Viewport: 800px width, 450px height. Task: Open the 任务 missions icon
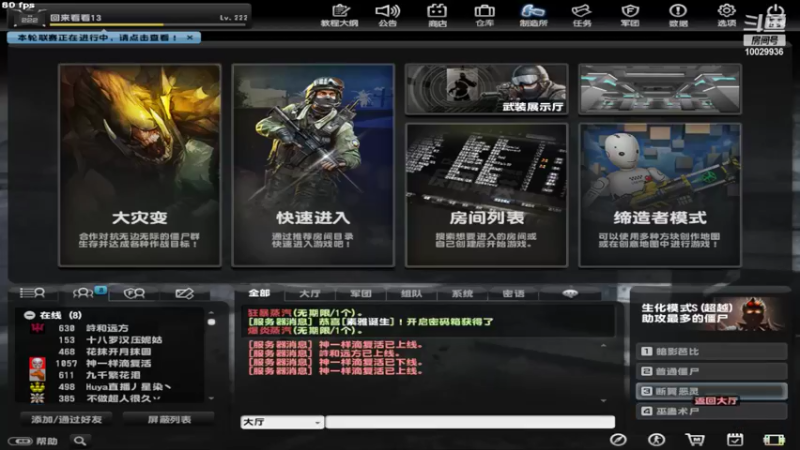[x=582, y=15]
